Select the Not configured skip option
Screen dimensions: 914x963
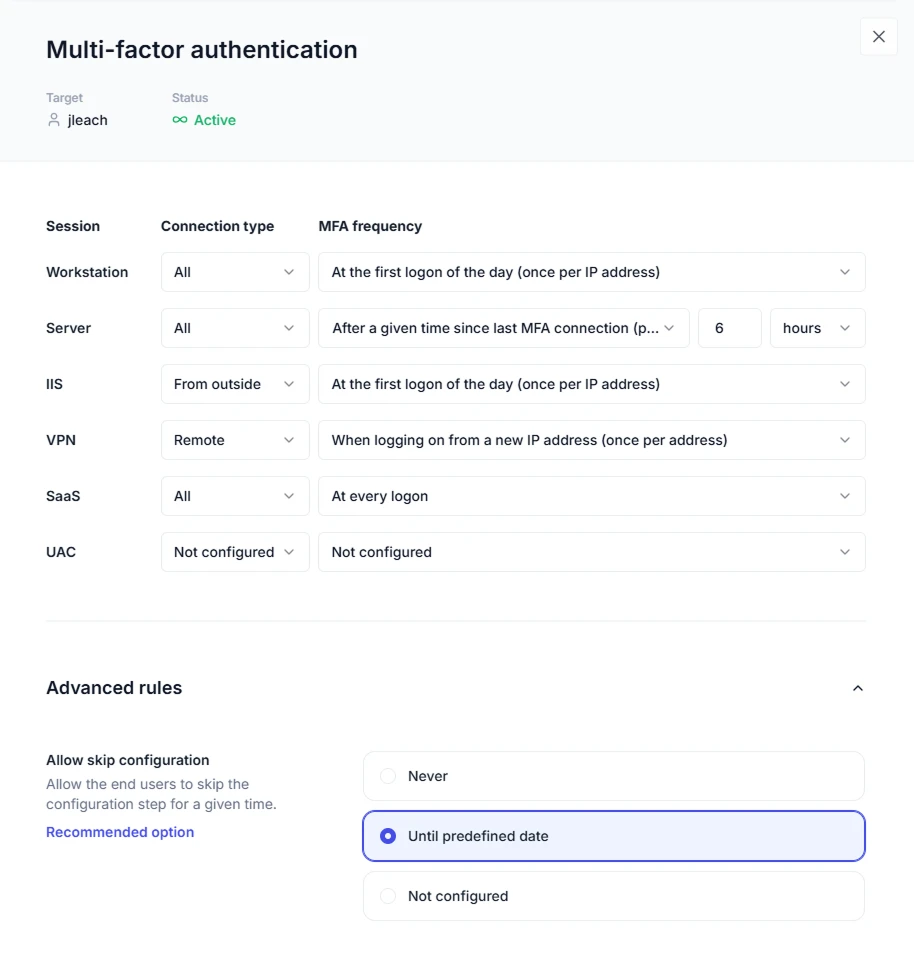(x=388, y=896)
